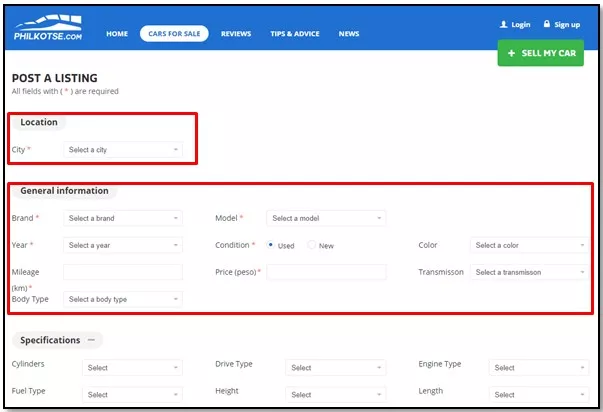Open the Cylinders Select dropdown
Screen dimensions: 603x412
point(132,367)
